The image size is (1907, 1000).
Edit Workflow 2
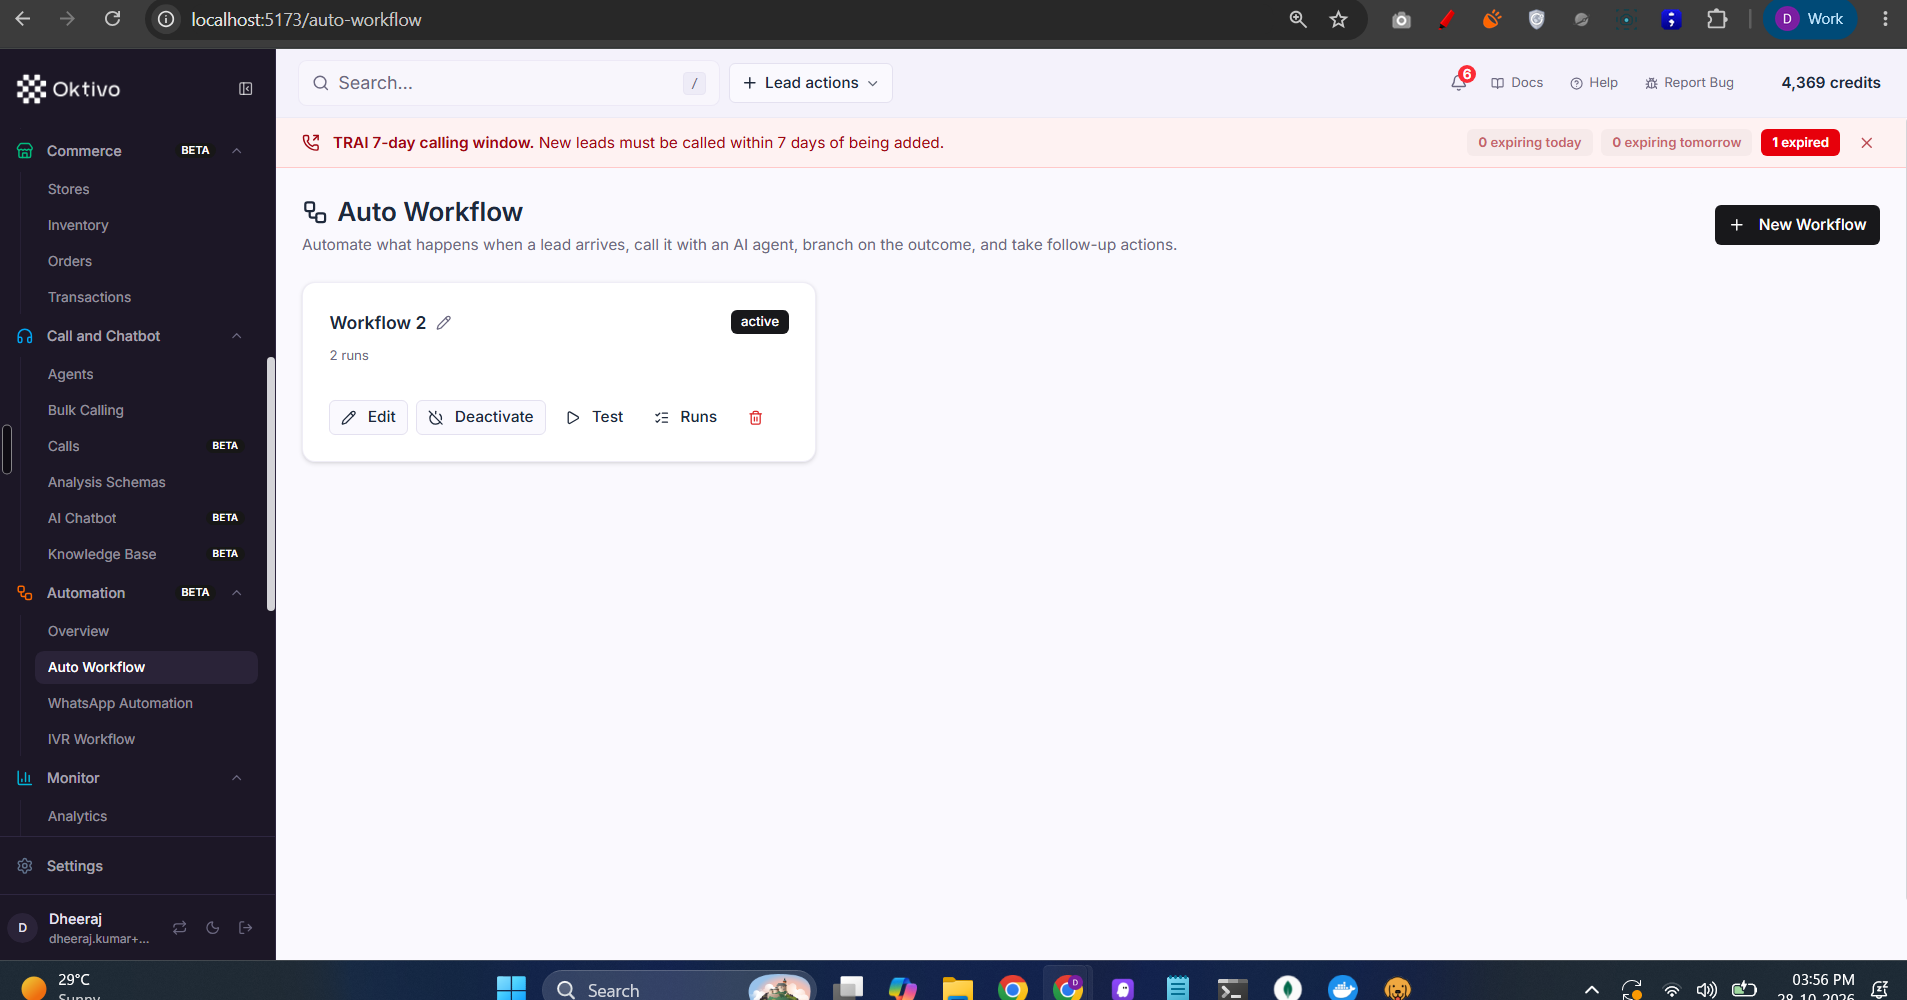point(368,417)
